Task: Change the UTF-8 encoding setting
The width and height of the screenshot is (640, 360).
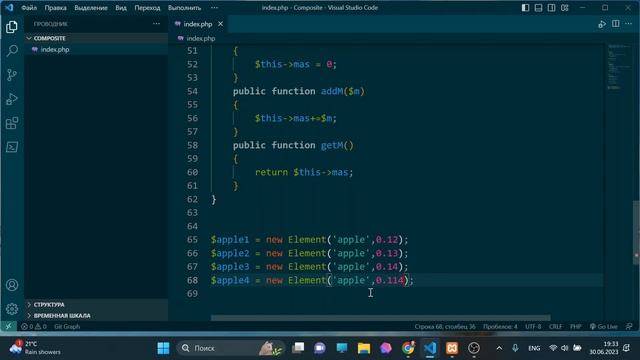Action: point(533,327)
